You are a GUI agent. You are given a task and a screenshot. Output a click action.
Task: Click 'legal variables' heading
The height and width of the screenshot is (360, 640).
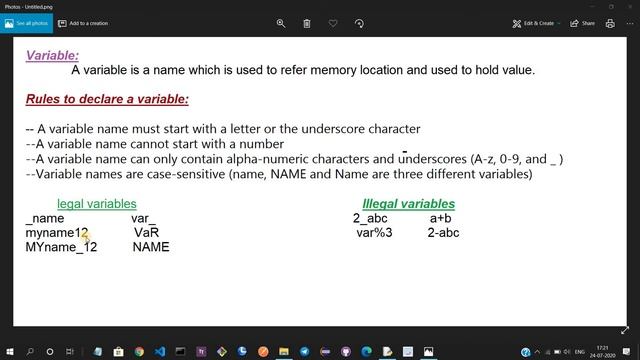point(97,203)
